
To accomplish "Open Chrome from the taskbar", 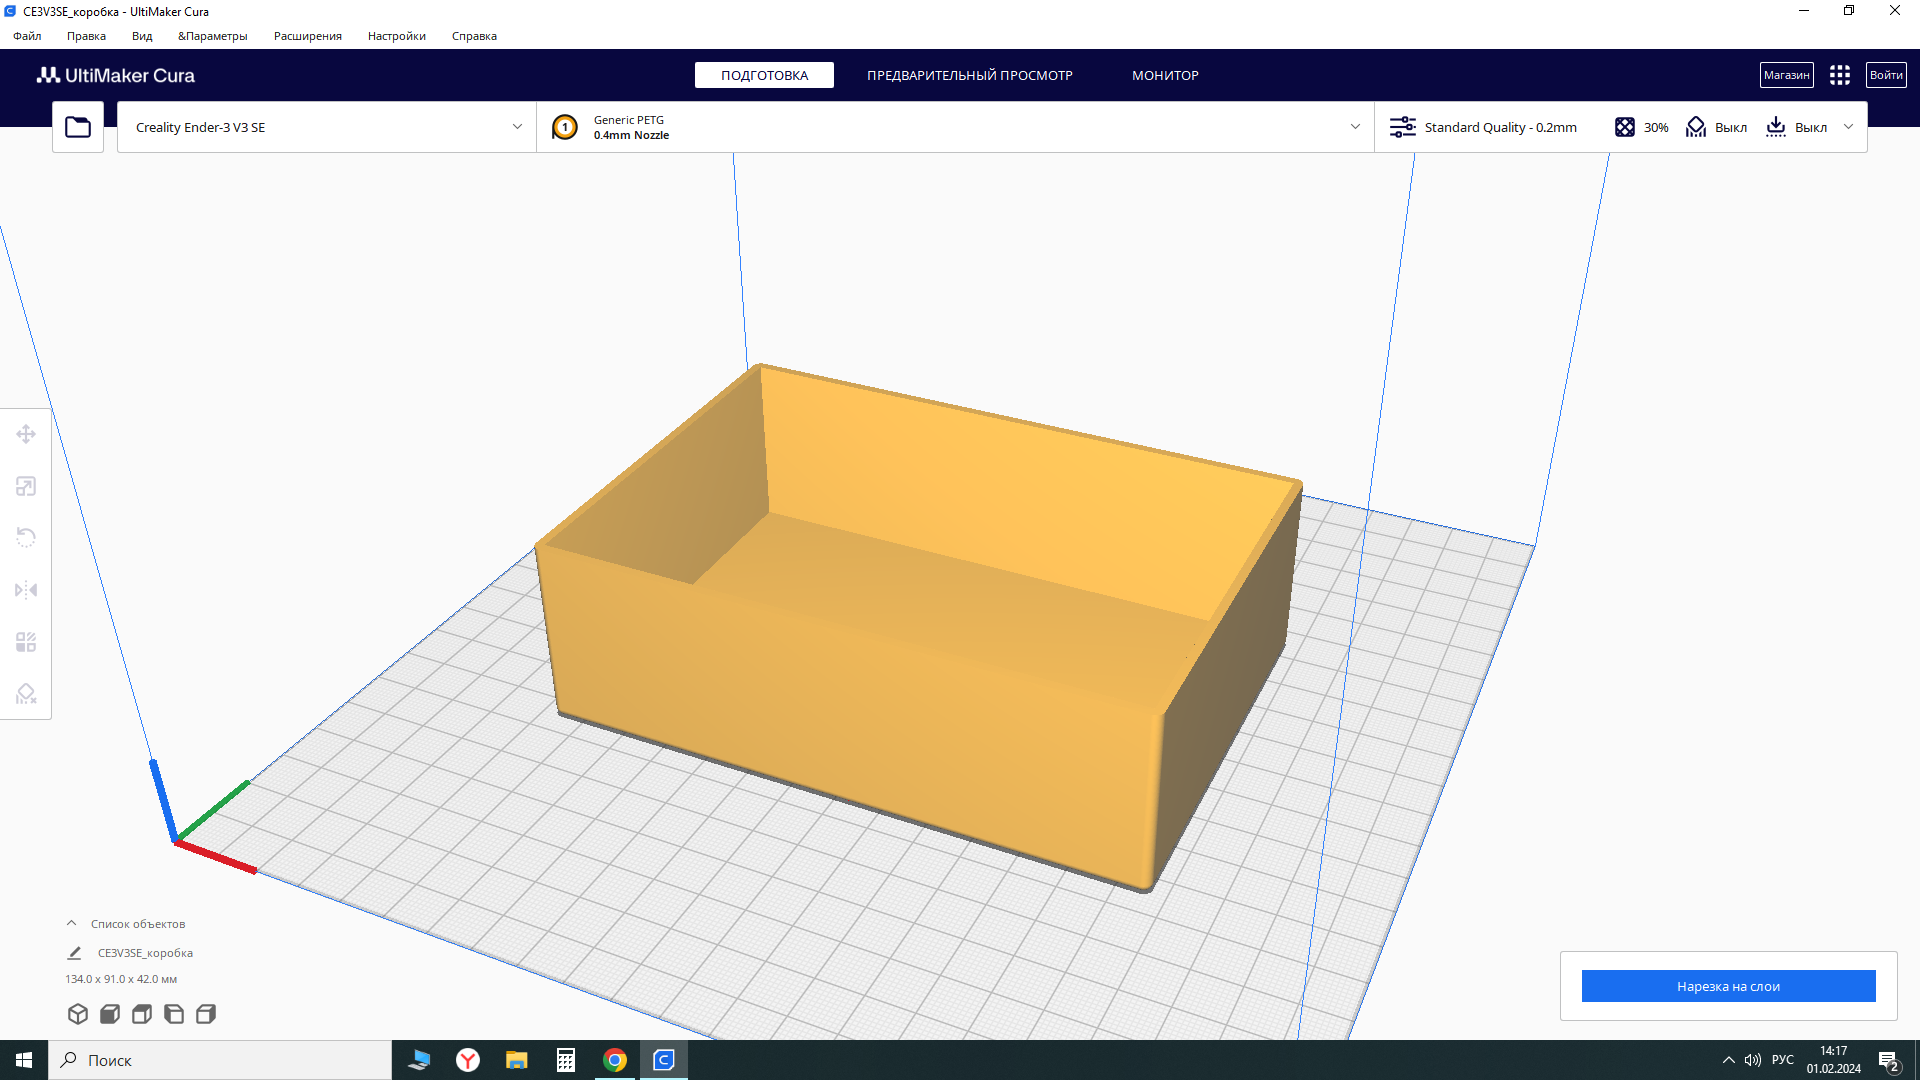I will 615,1060.
